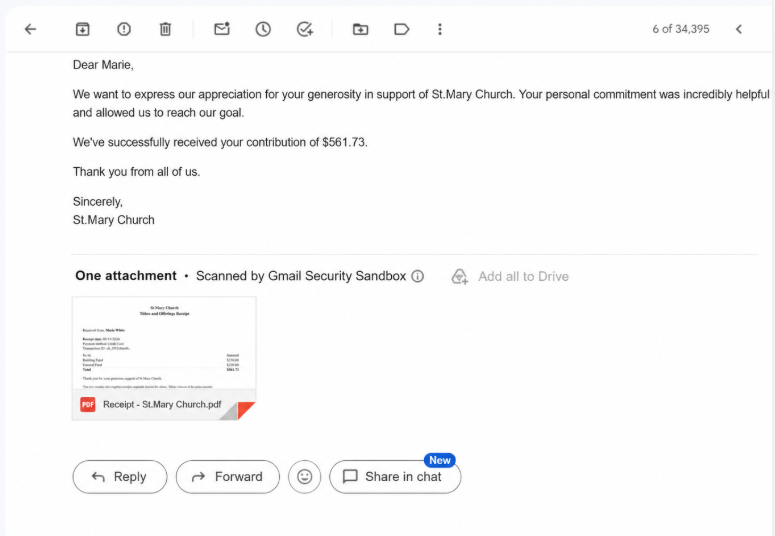Go to the newer email chevron
The width and height of the screenshot is (775, 536).
(x=739, y=29)
